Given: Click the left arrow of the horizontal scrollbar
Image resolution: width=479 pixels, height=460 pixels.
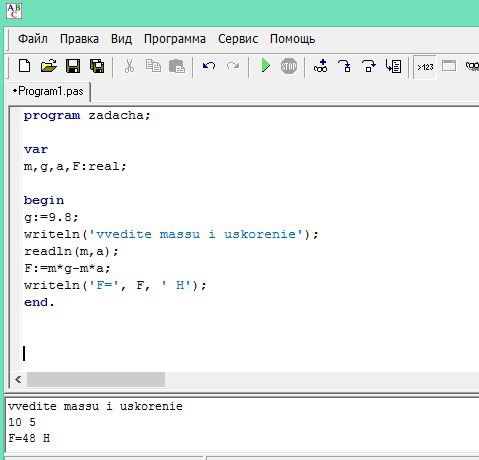Looking at the screenshot, I should coord(18,379).
